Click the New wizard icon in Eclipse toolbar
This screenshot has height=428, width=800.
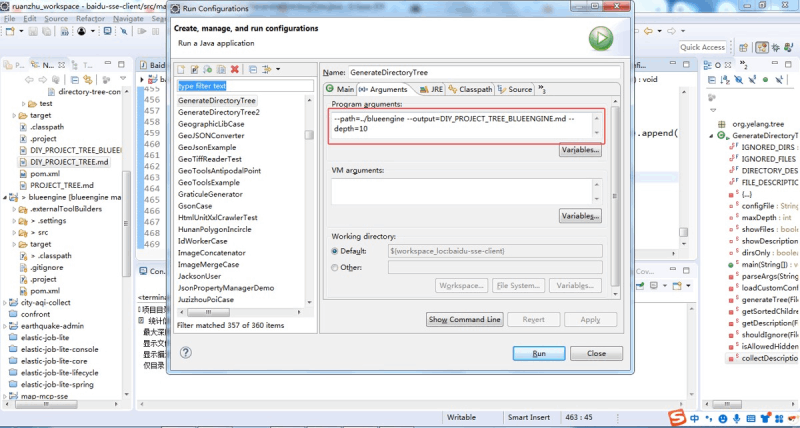tap(10, 31)
